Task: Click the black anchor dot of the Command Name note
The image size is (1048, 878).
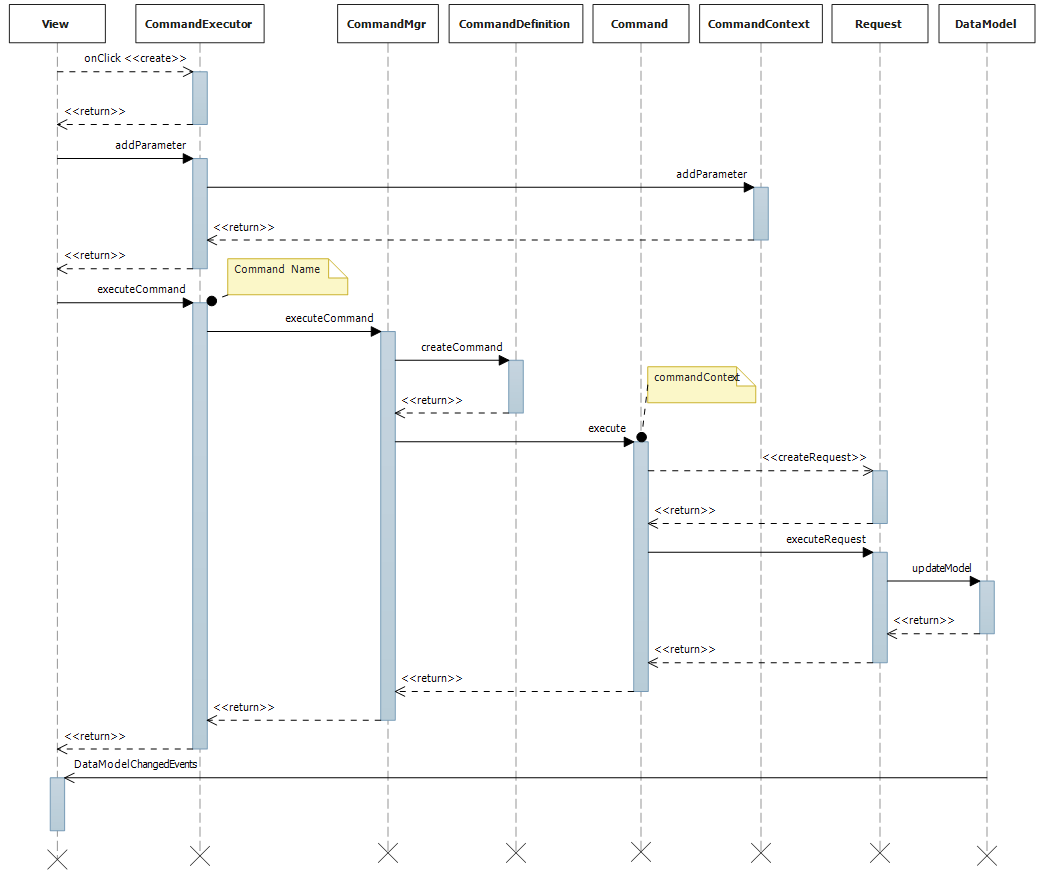Action: tap(212, 301)
